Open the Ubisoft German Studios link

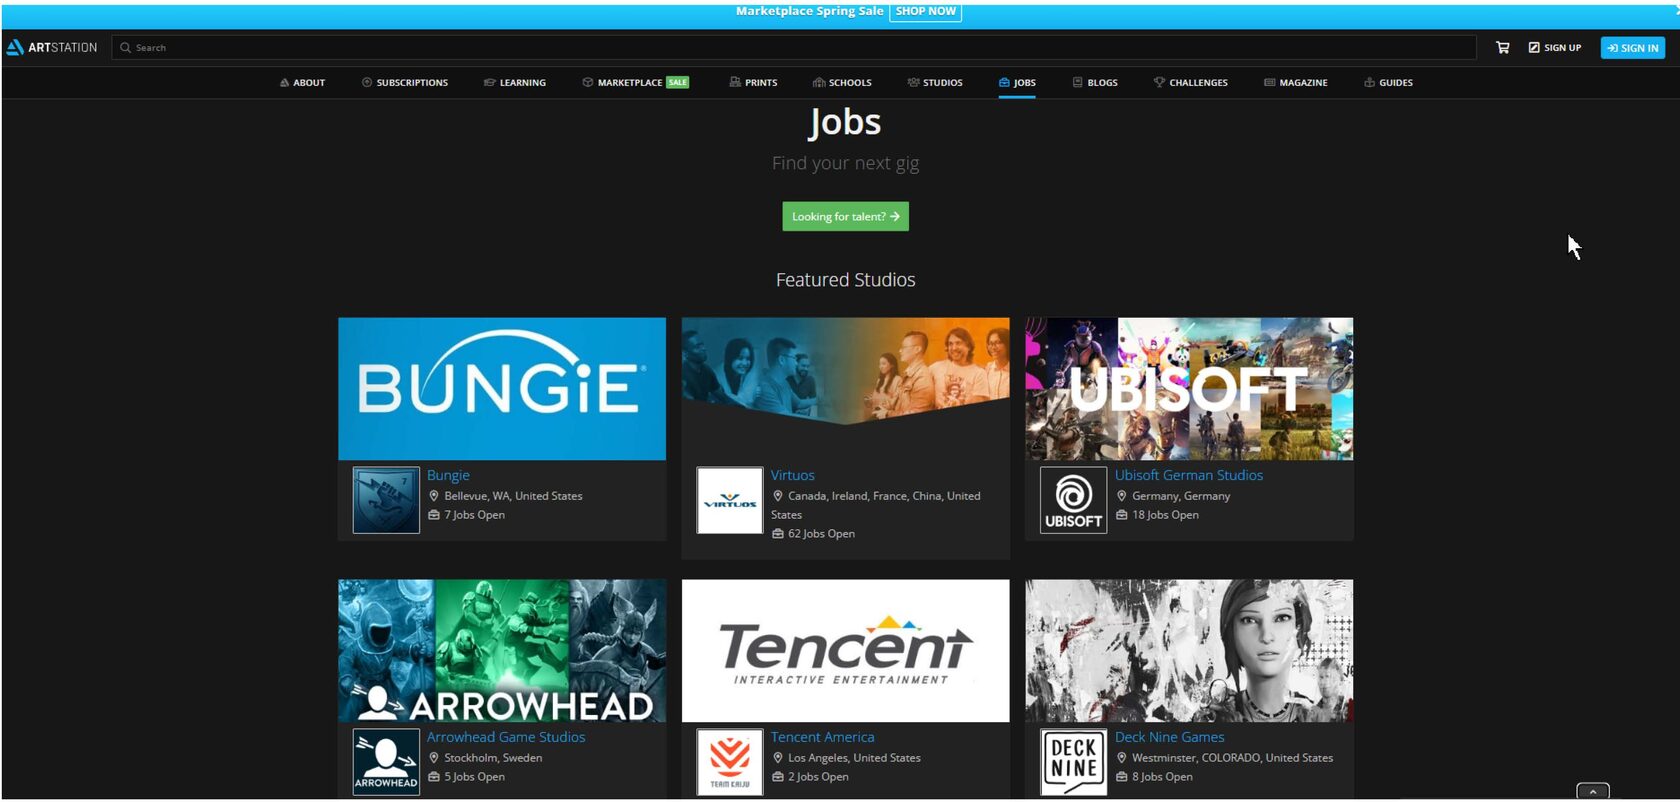click(x=1189, y=475)
